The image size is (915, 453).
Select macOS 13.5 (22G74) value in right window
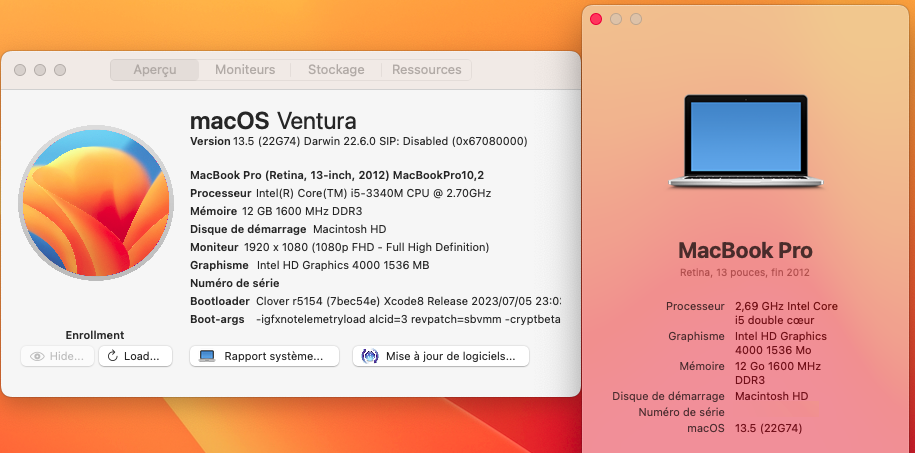(x=769, y=428)
